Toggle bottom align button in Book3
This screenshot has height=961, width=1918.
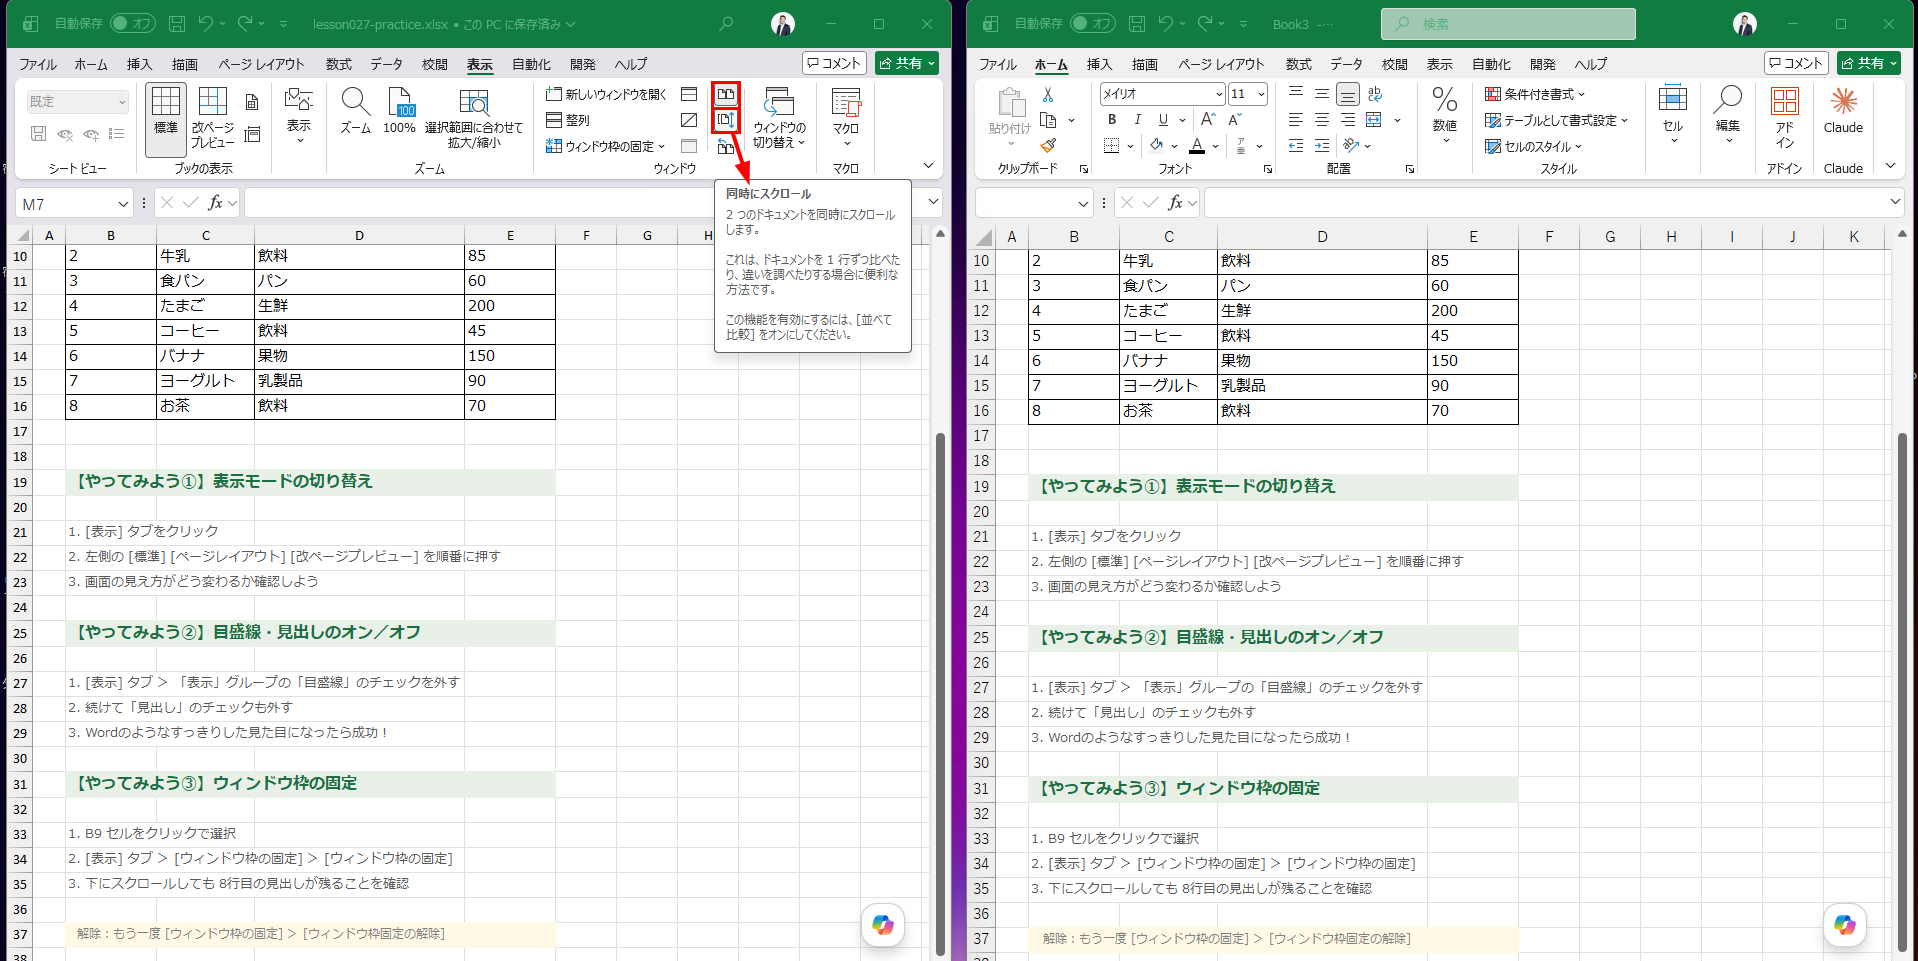(x=1348, y=94)
